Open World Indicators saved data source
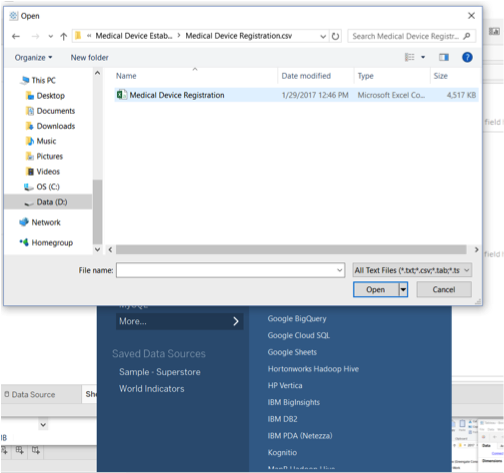Viewport: 504px width, 473px height. point(152,389)
